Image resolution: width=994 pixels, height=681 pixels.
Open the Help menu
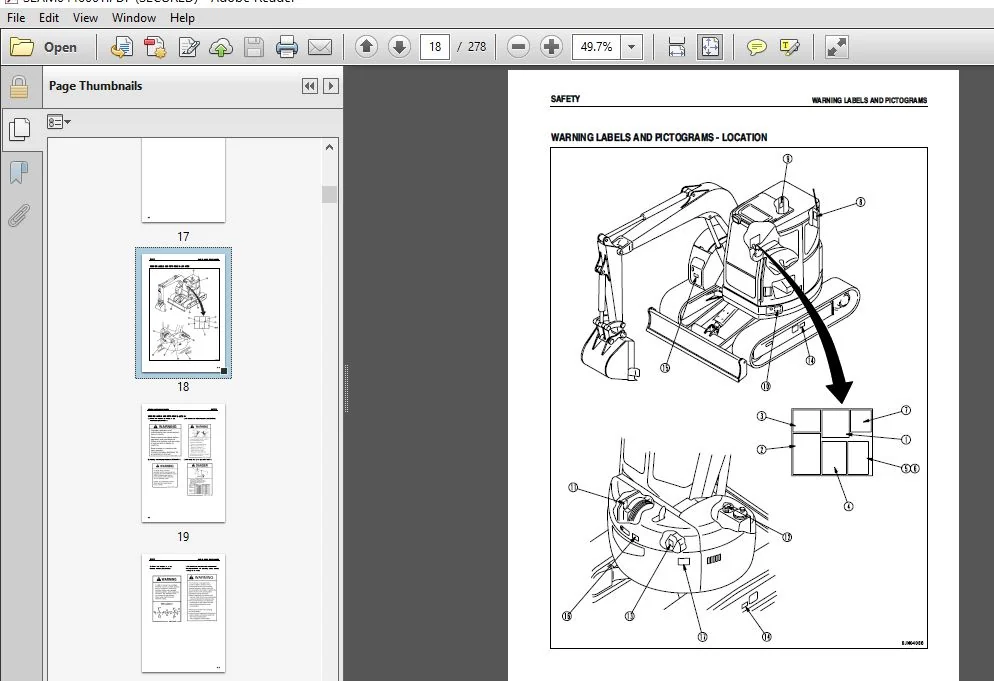click(182, 18)
